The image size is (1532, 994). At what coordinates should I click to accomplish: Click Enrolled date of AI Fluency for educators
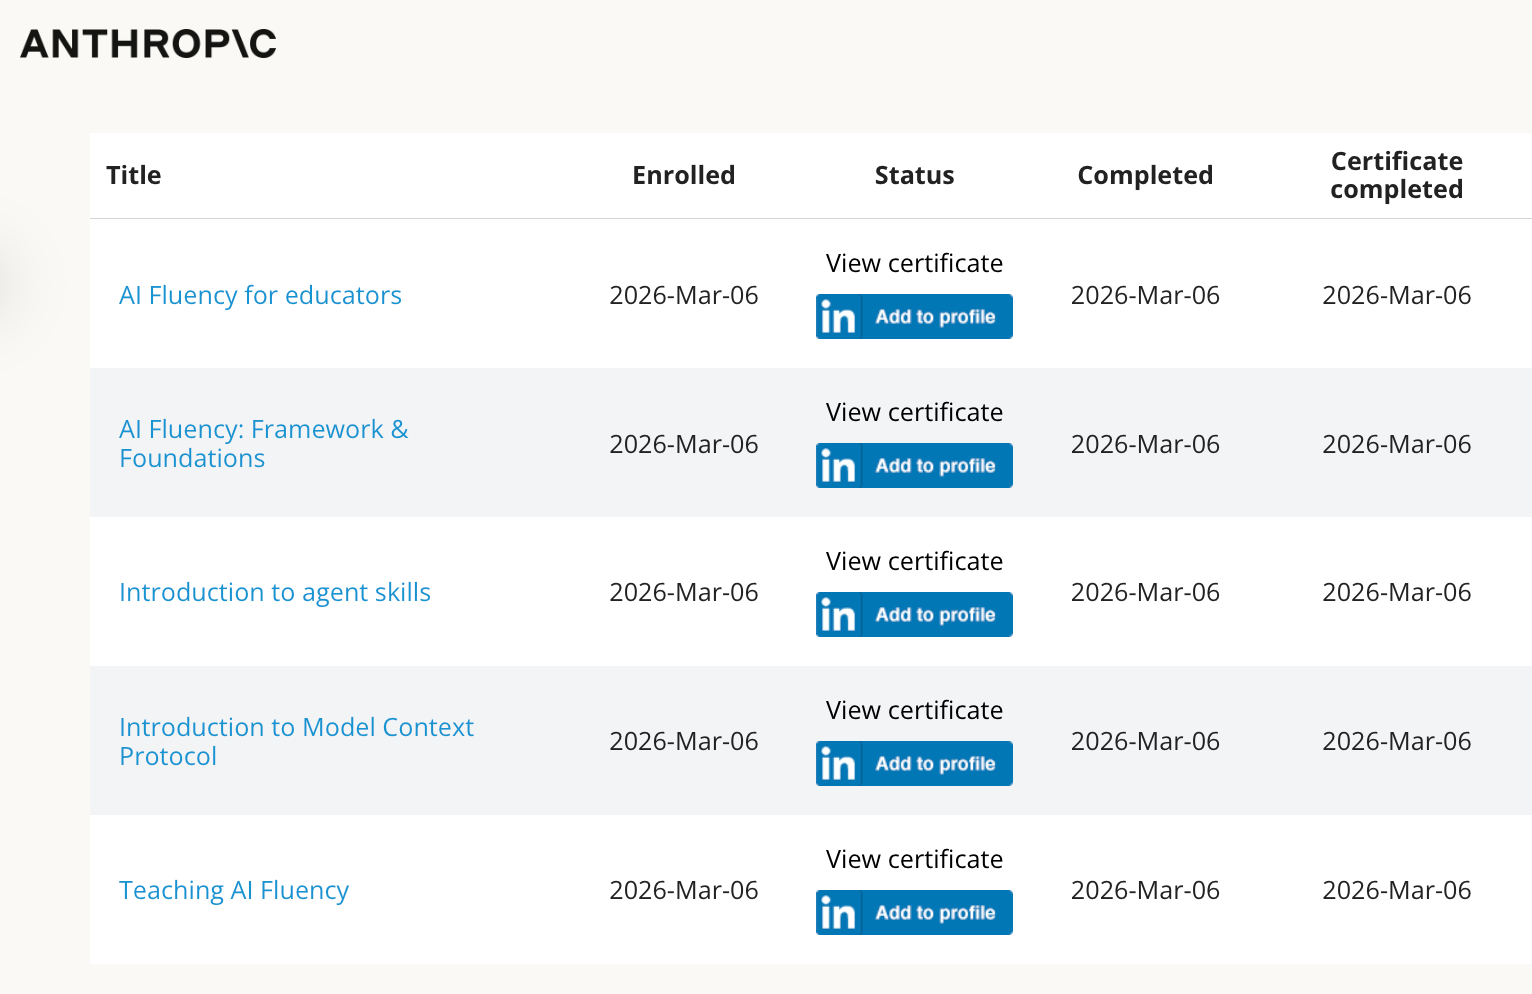coord(684,295)
